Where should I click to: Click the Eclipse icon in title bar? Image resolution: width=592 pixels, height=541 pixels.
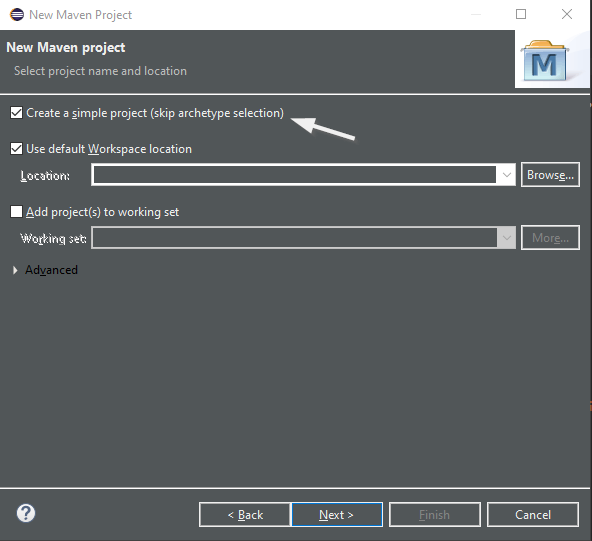pyautogui.click(x=17, y=15)
